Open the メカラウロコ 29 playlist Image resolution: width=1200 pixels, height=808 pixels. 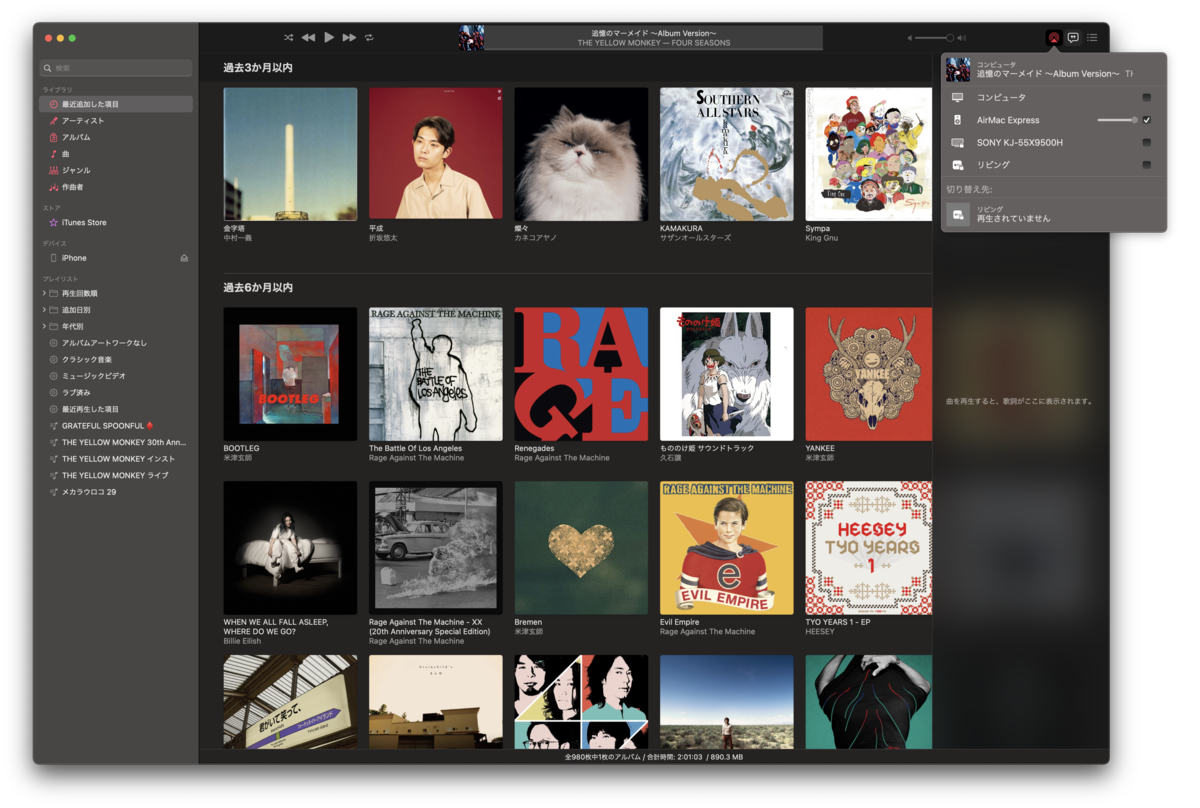[x=89, y=492]
